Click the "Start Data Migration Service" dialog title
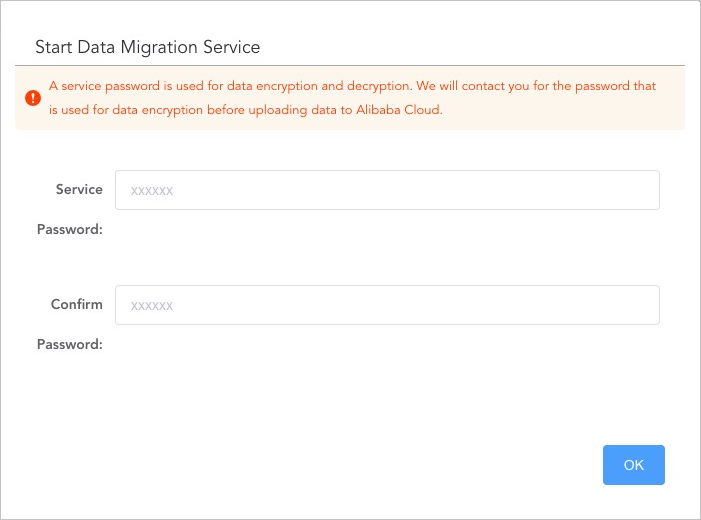The width and height of the screenshot is (701, 520). (147, 47)
